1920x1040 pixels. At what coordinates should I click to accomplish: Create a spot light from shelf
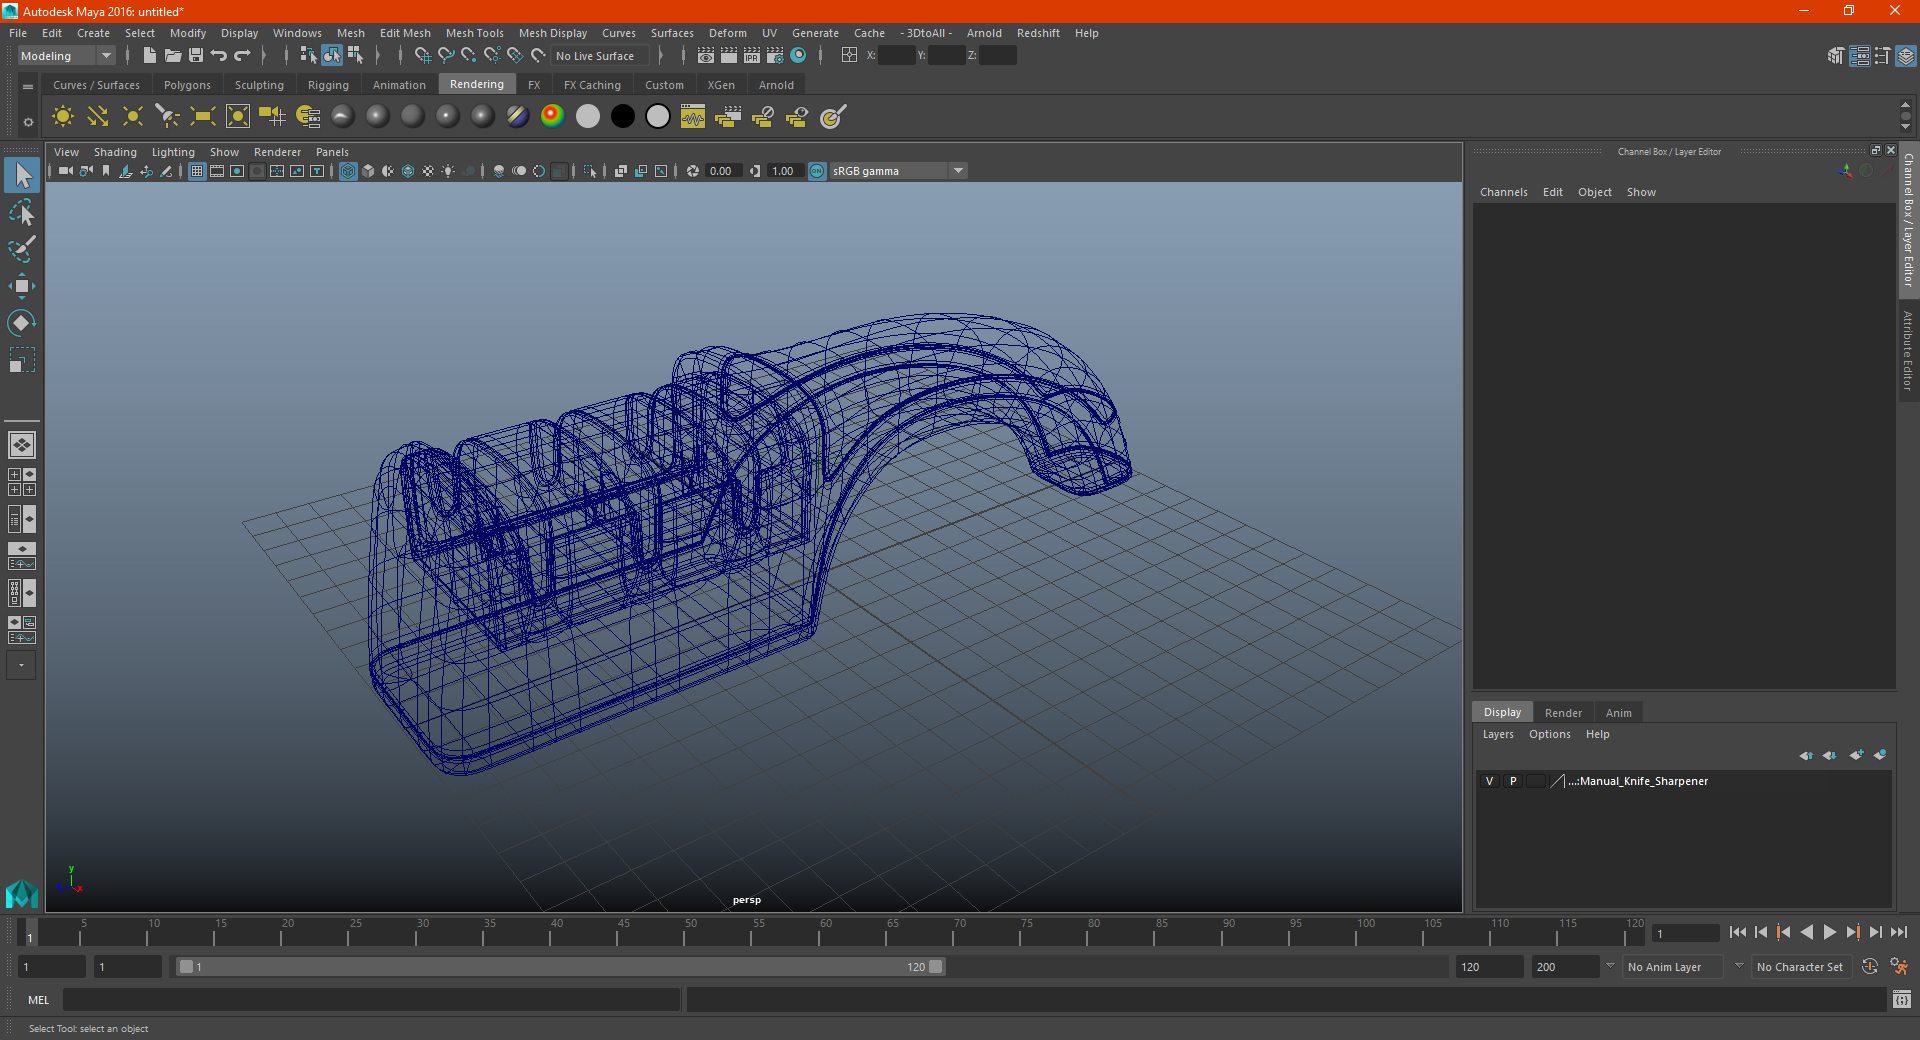tap(168, 117)
